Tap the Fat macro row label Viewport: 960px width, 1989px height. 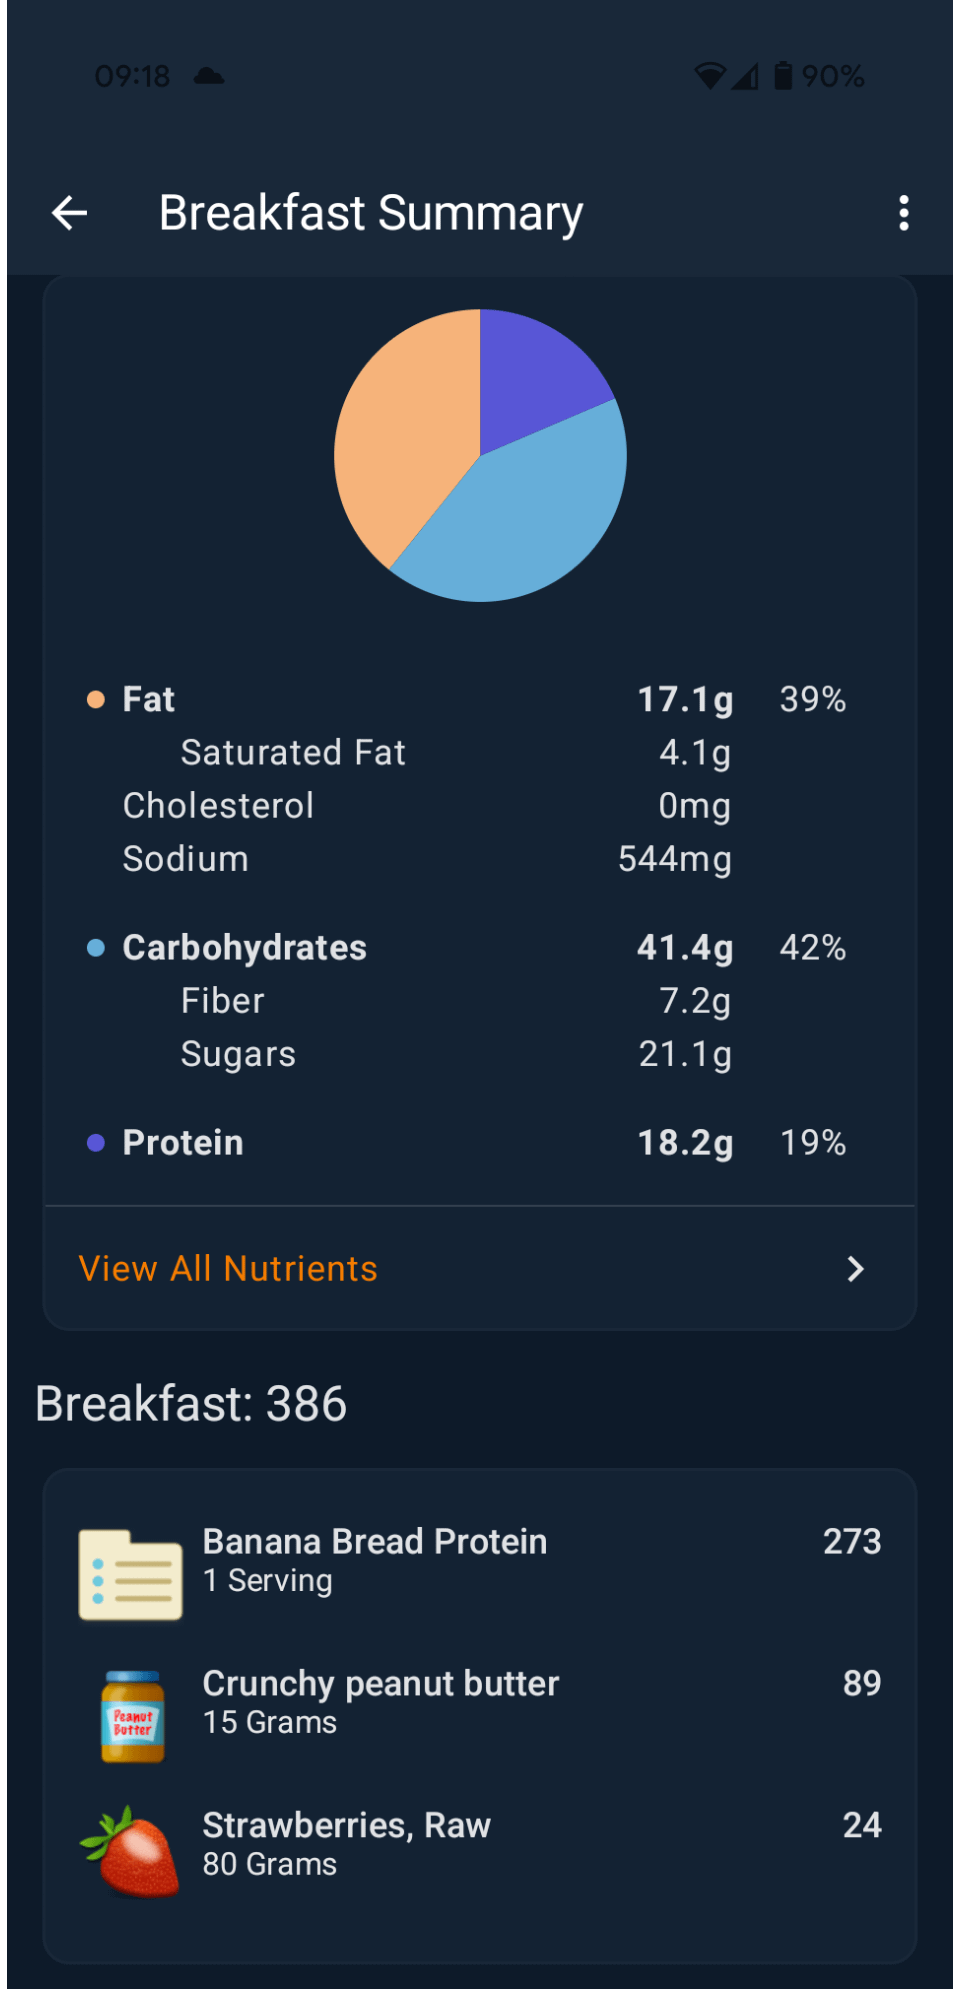coord(149,699)
